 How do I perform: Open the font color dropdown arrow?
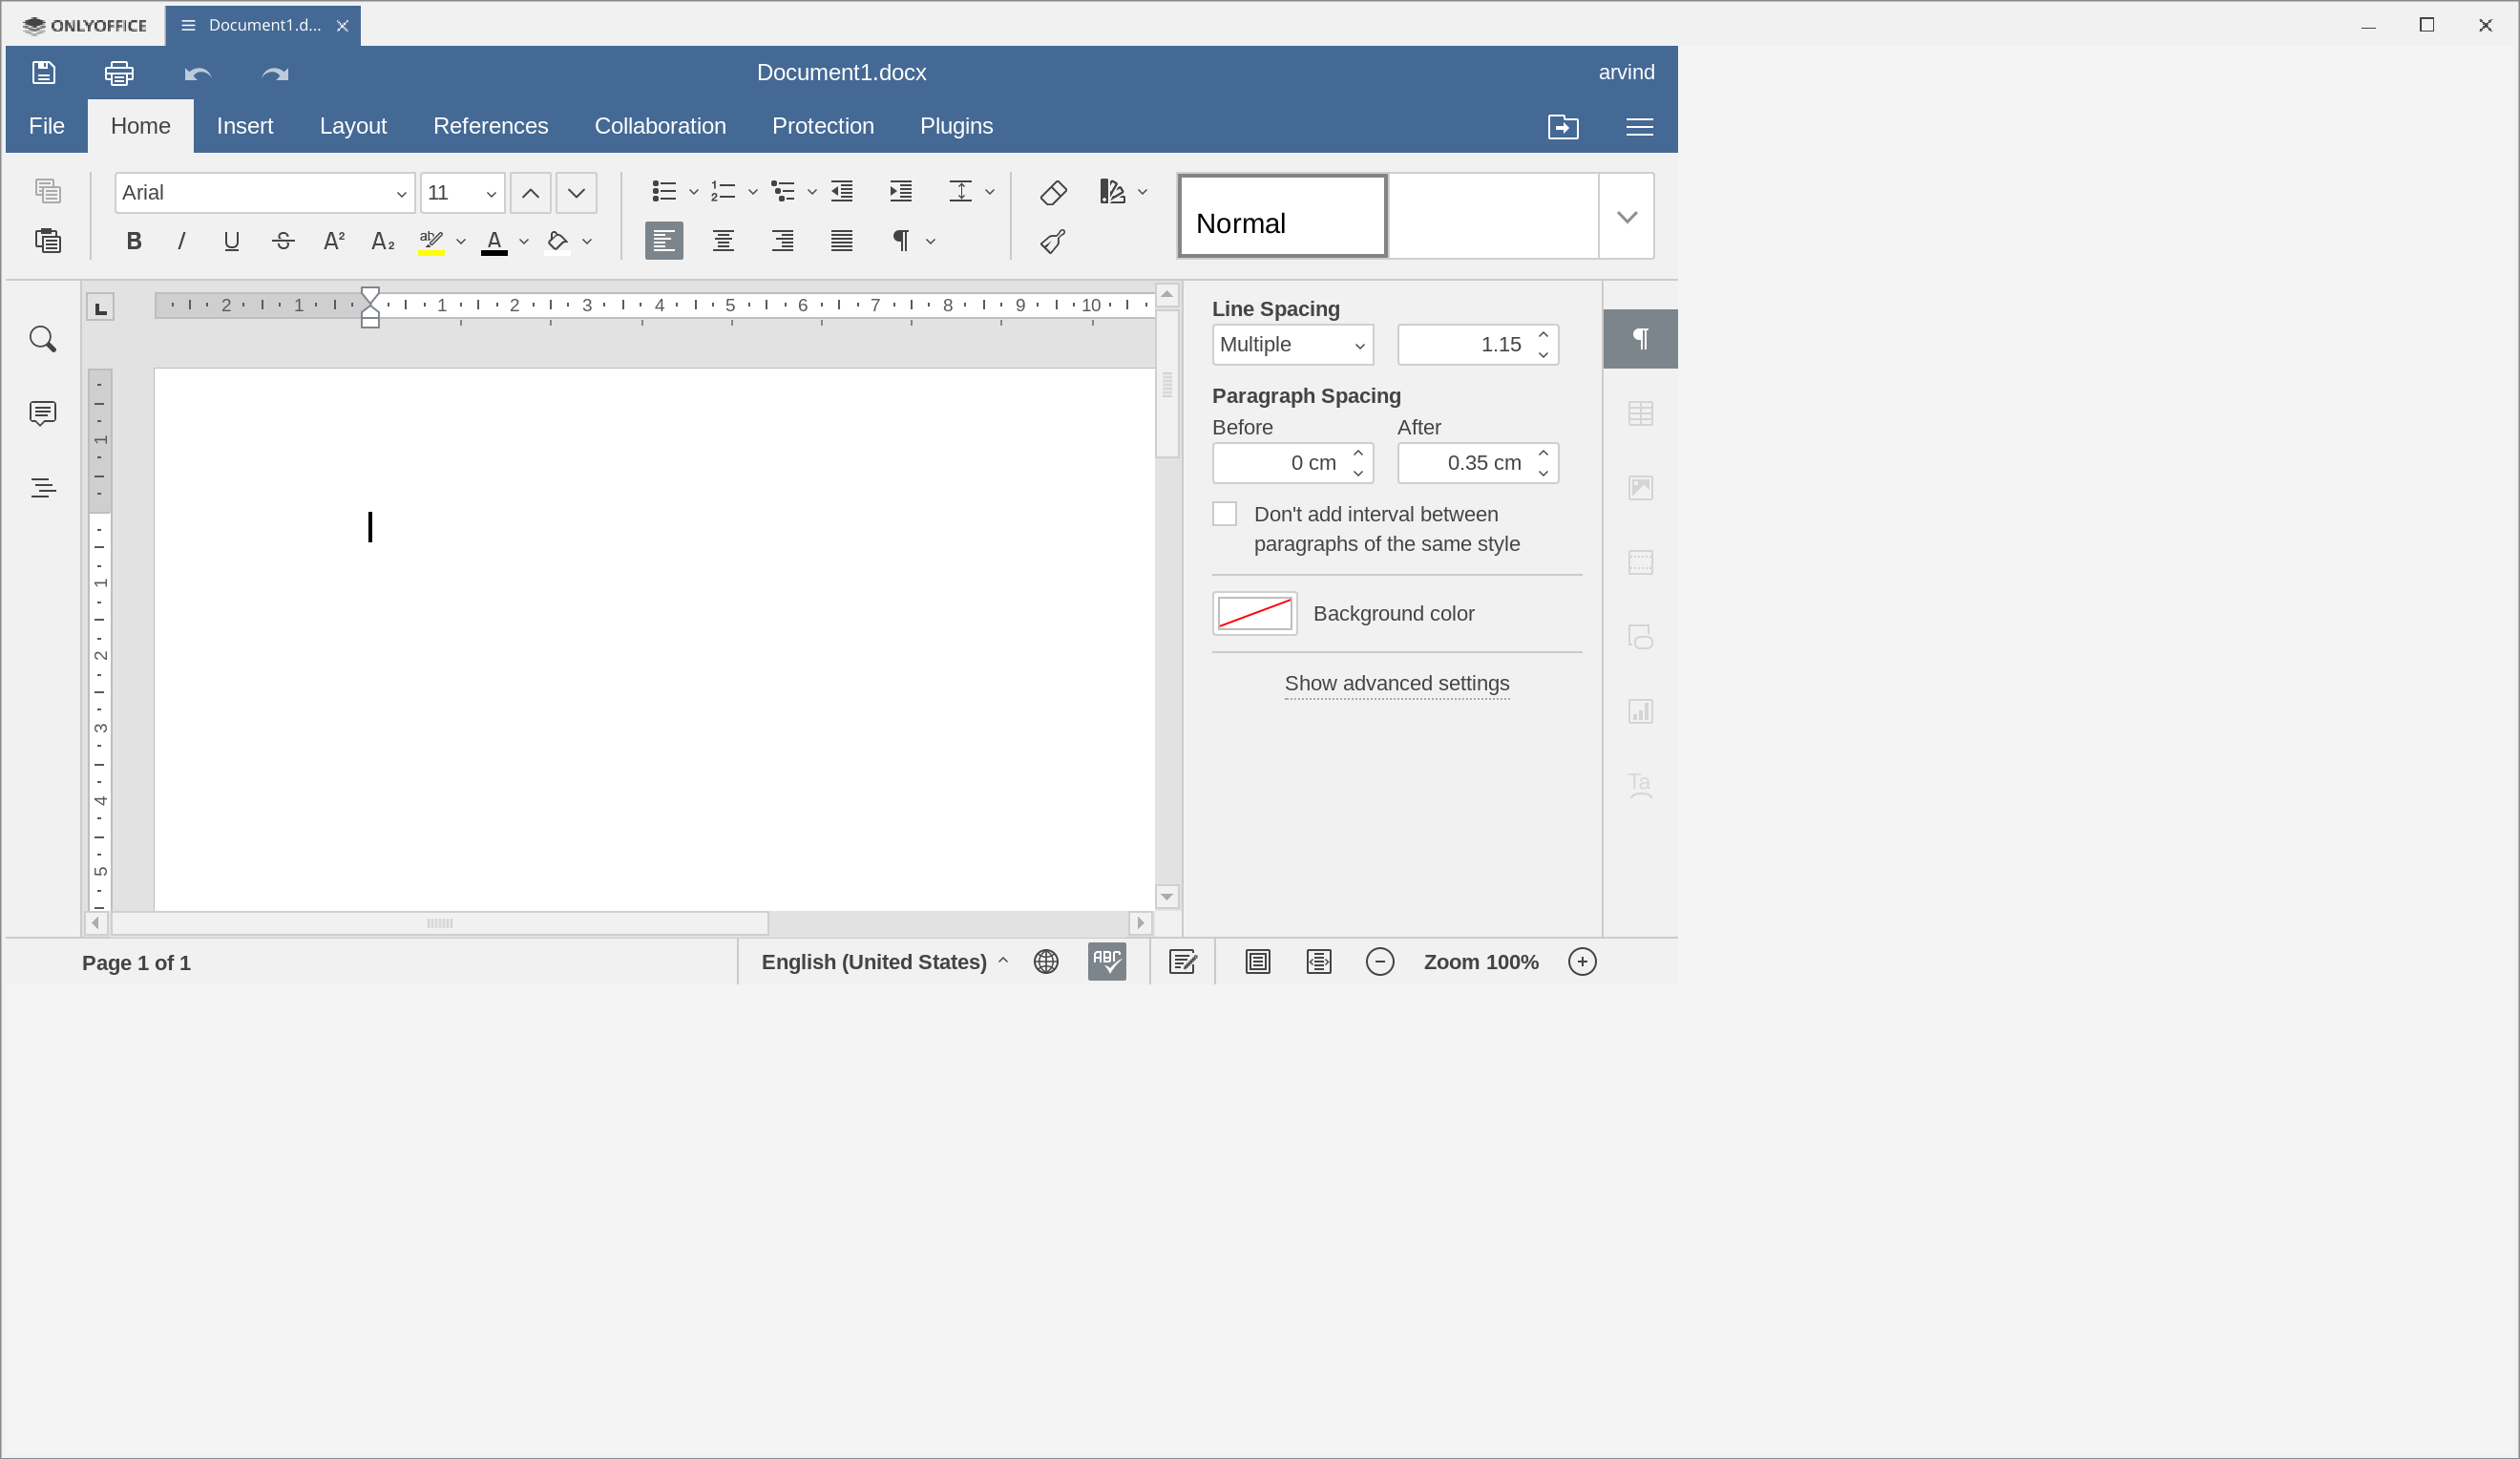pos(524,241)
